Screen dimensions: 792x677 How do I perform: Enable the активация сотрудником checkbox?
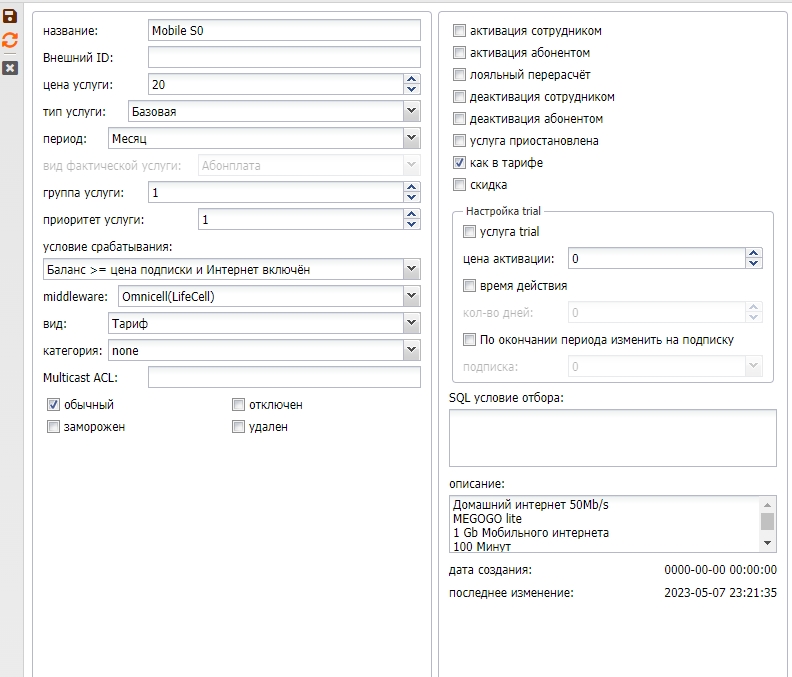tap(460, 31)
